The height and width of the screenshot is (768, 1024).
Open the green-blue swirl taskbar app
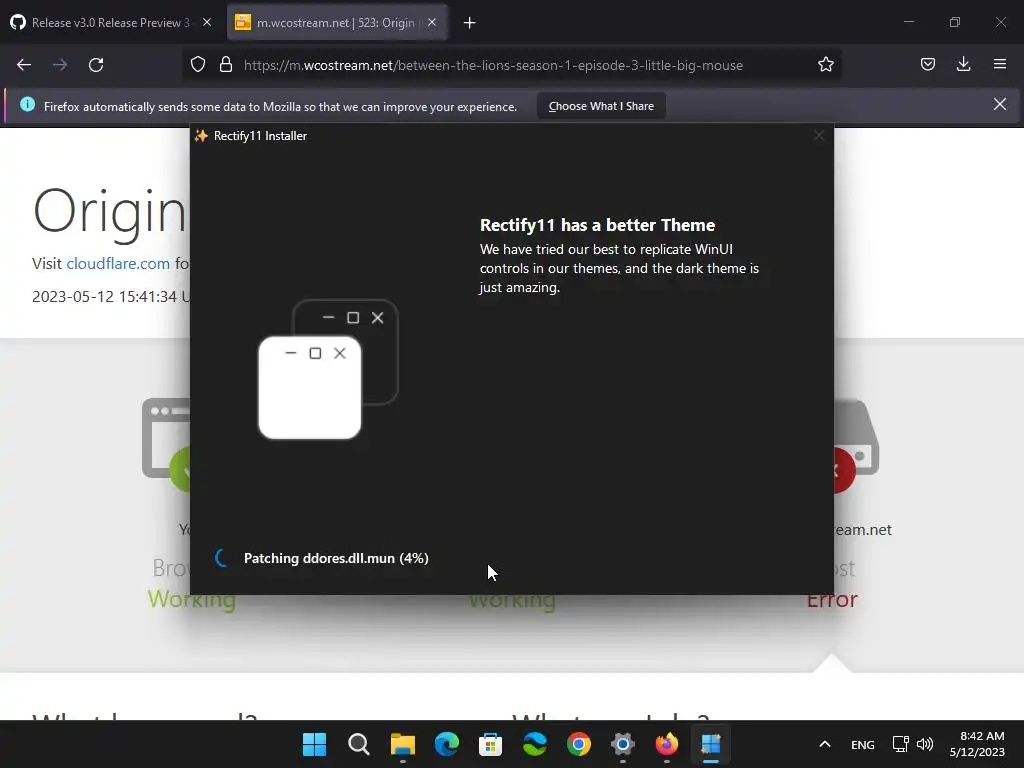535,744
